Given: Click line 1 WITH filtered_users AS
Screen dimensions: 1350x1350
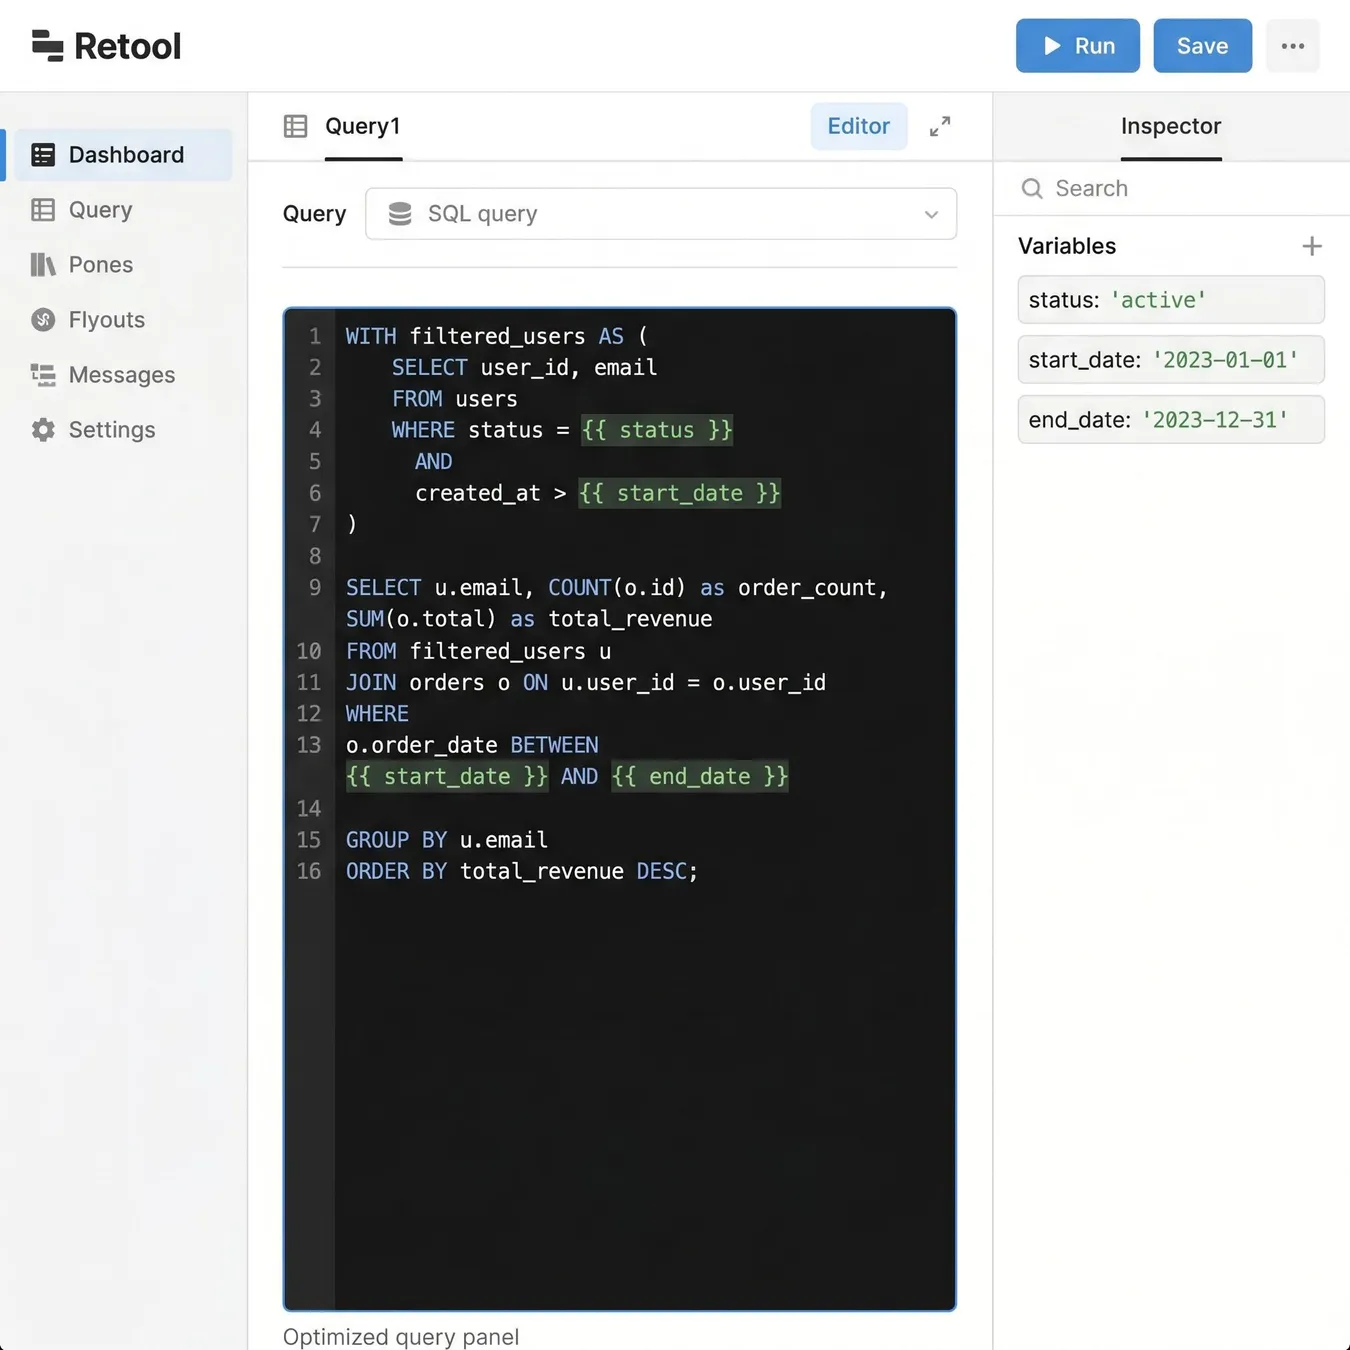Looking at the screenshot, I should pyautogui.click(x=497, y=336).
